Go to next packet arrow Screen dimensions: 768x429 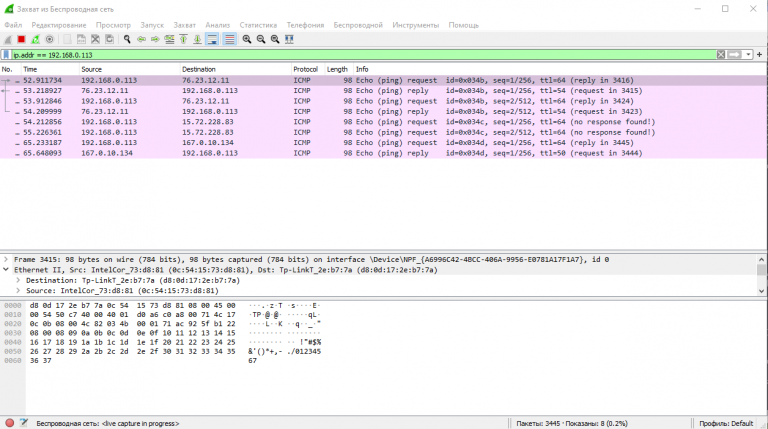[x=155, y=40]
